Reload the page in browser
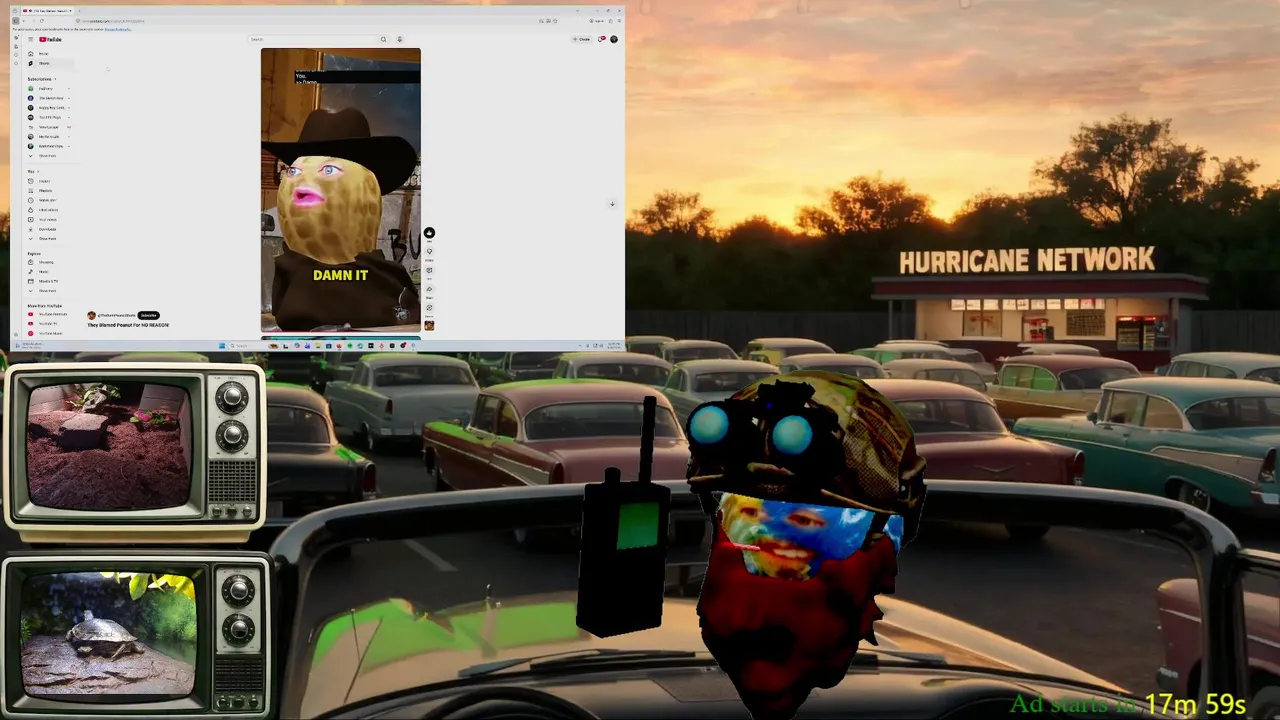Viewport: 1280px width, 720px height. click(x=41, y=20)
